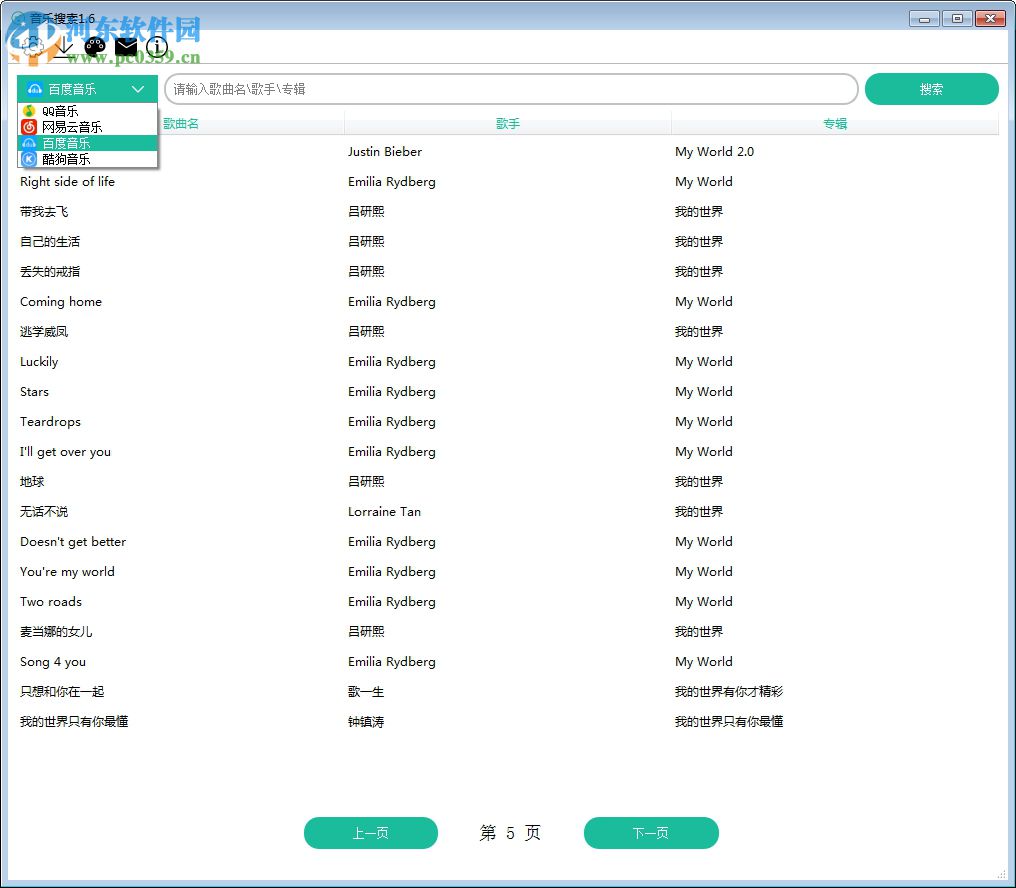Click the mail envelope icon
1016x888 pixels.
126,46
